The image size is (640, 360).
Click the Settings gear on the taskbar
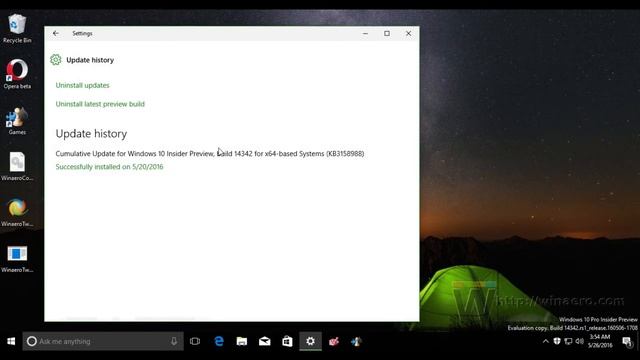click(x=310, y=341)
